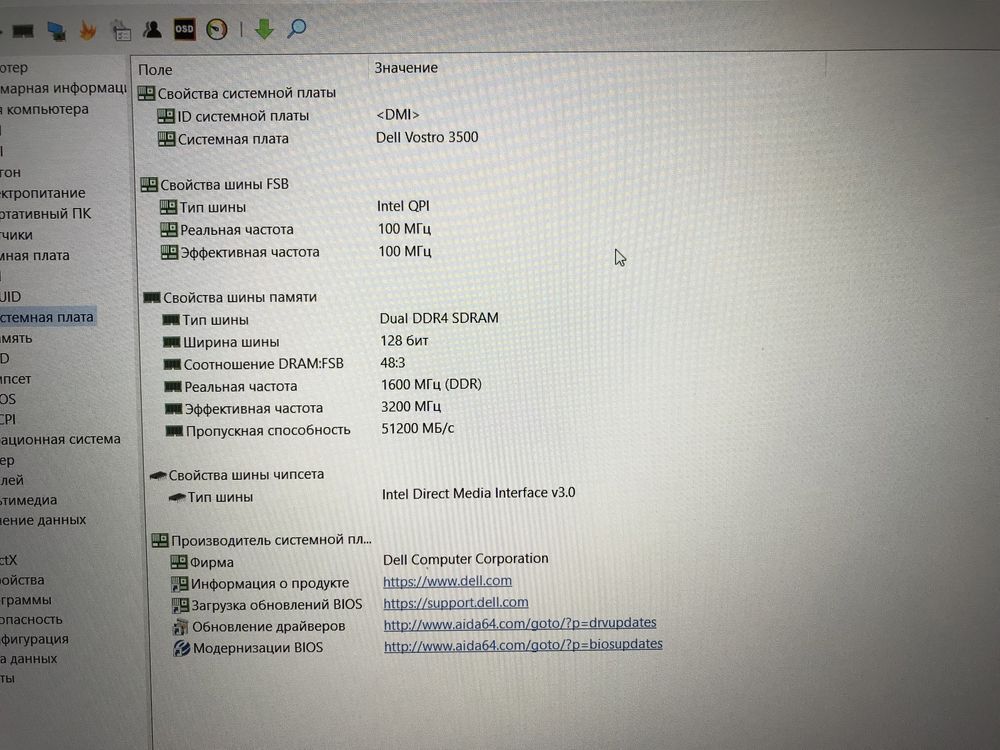This screenshot has width=1000, height=750.
Task: Select 'фигурация' sidebar tree item
Action: click(x=34, y=638)
